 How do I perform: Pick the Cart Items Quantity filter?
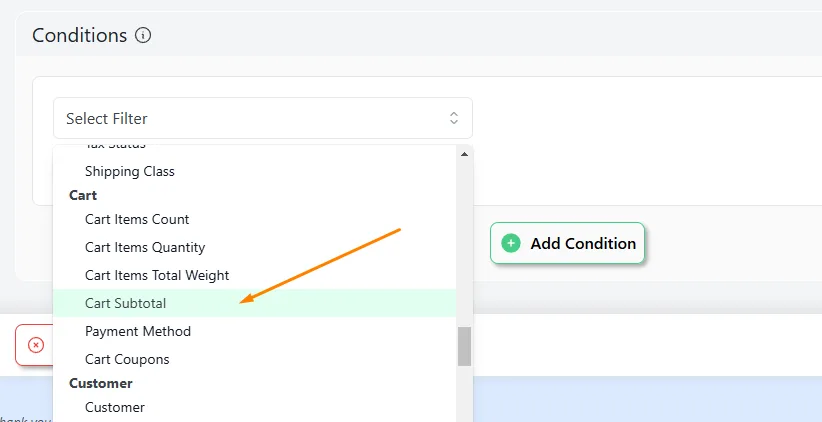[254, 247]
